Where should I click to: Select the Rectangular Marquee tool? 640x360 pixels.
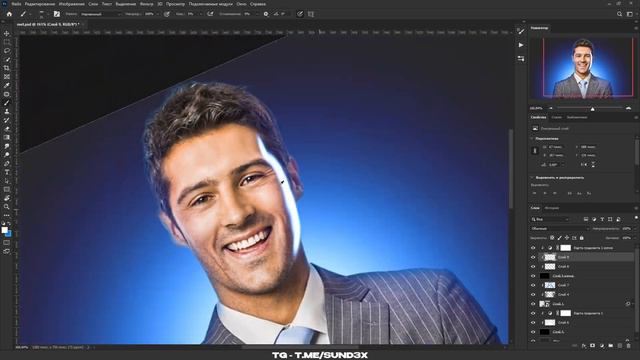pos(7,42)
